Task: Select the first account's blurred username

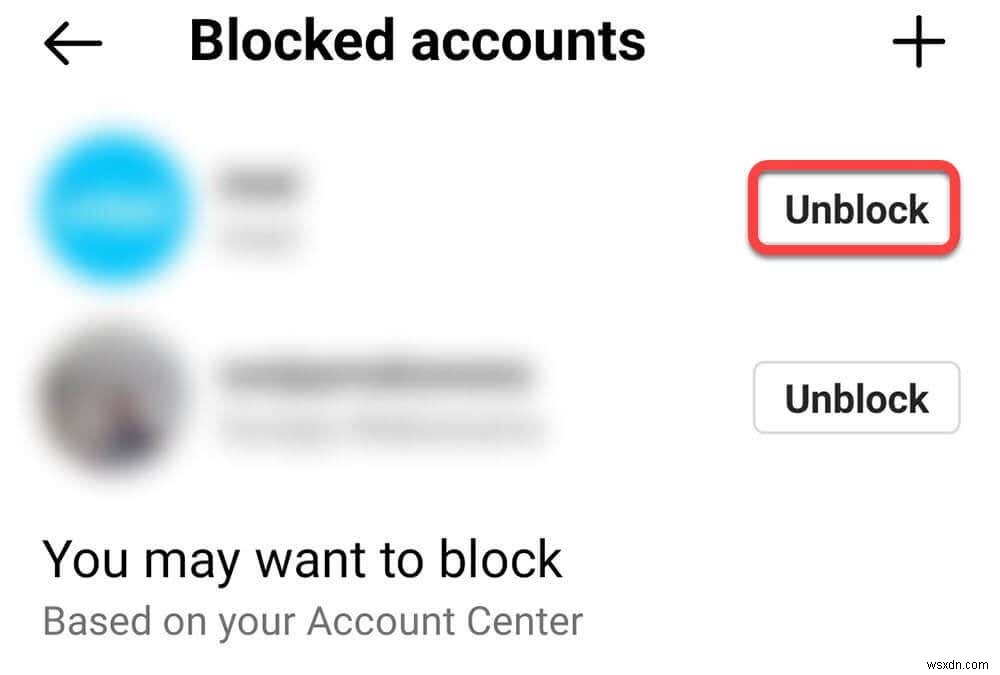Action: [x=259, y=182]
